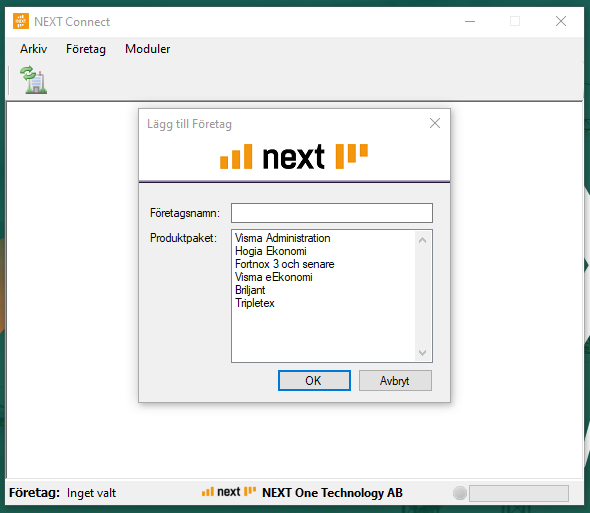The height and width of the screenshot is (513, 590).
Task: Cancel with the Avbryt button
Action: pyautogui.click(x=395, y=381)
